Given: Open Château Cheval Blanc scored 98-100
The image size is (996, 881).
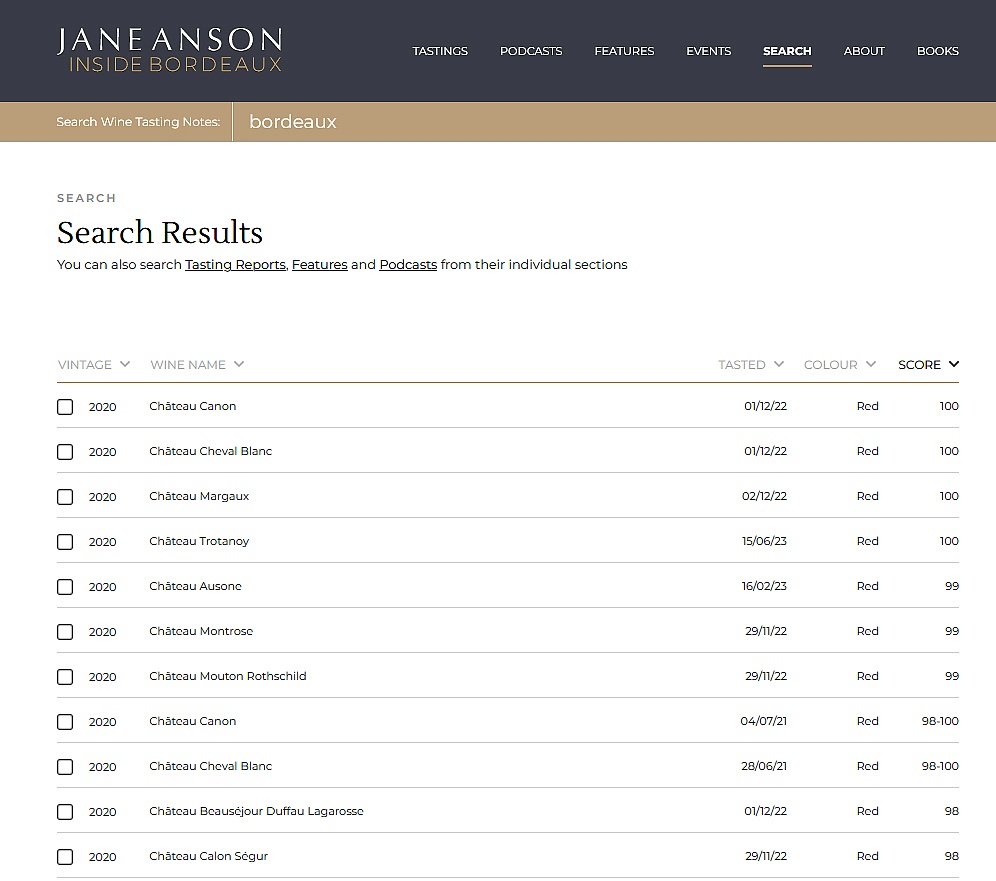Looking at the screenshot, I should pyautogui.click(x=210, y=767).
